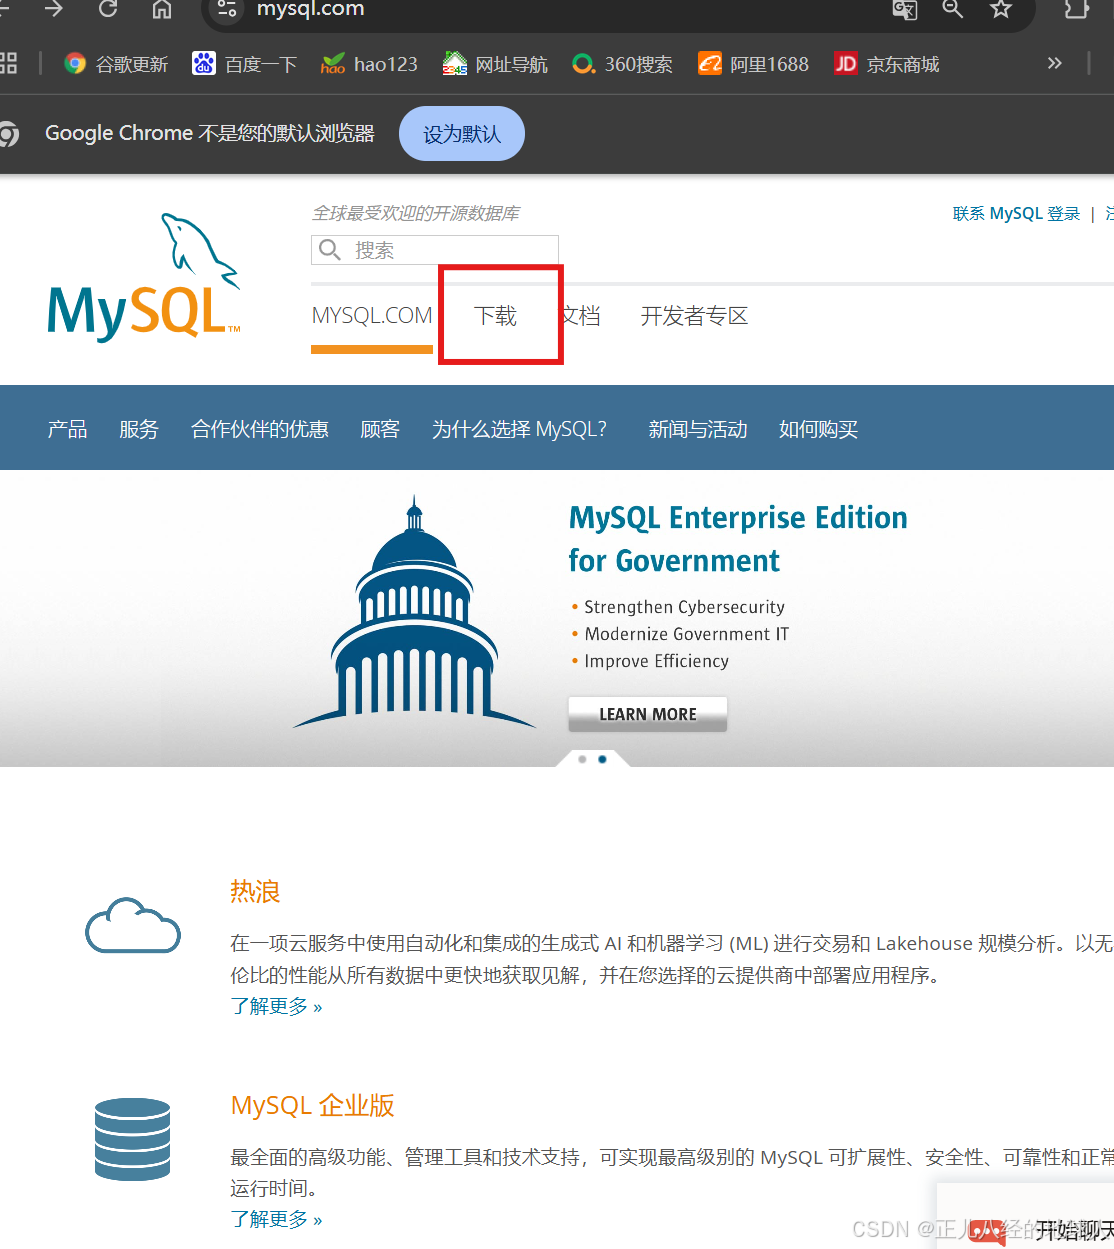Click the cloud icon beside 热浪

[x=133, y=925]
